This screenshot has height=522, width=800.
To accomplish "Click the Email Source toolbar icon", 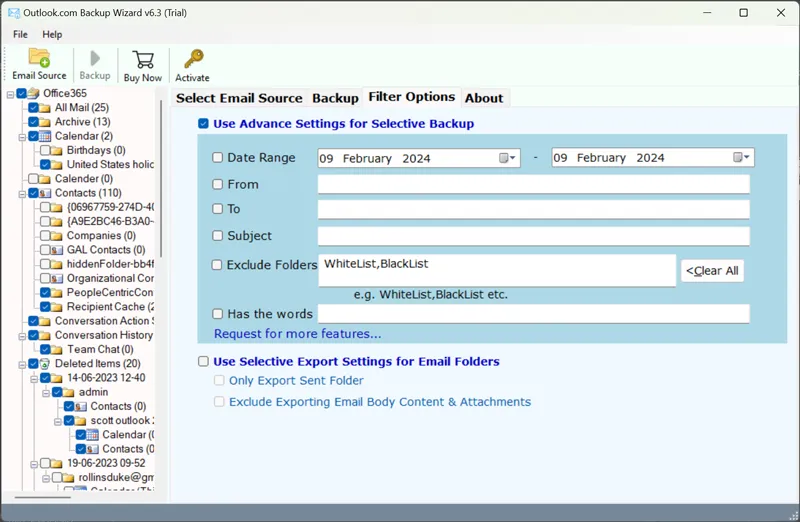I will (39, 58).
